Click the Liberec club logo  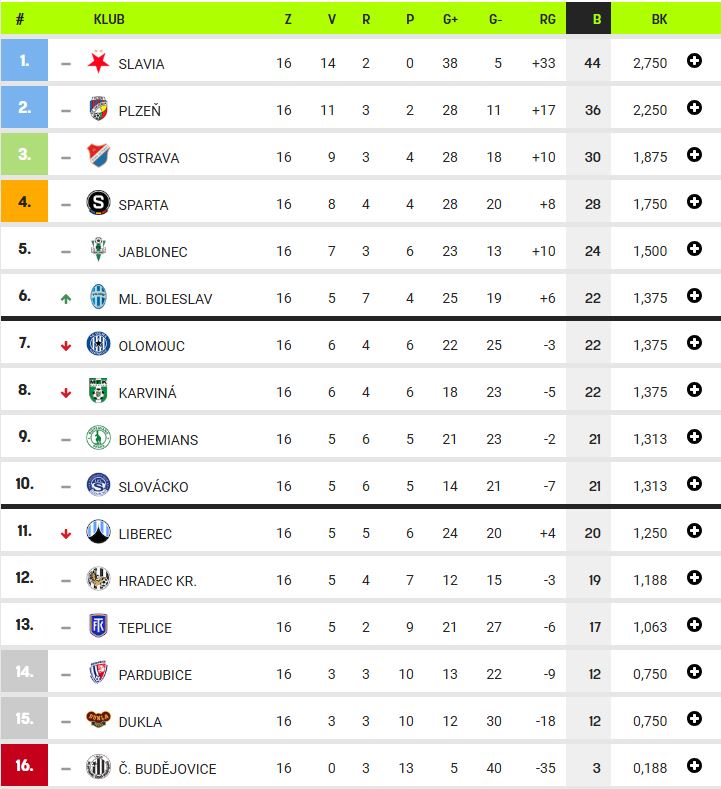(x=98, y=531)
